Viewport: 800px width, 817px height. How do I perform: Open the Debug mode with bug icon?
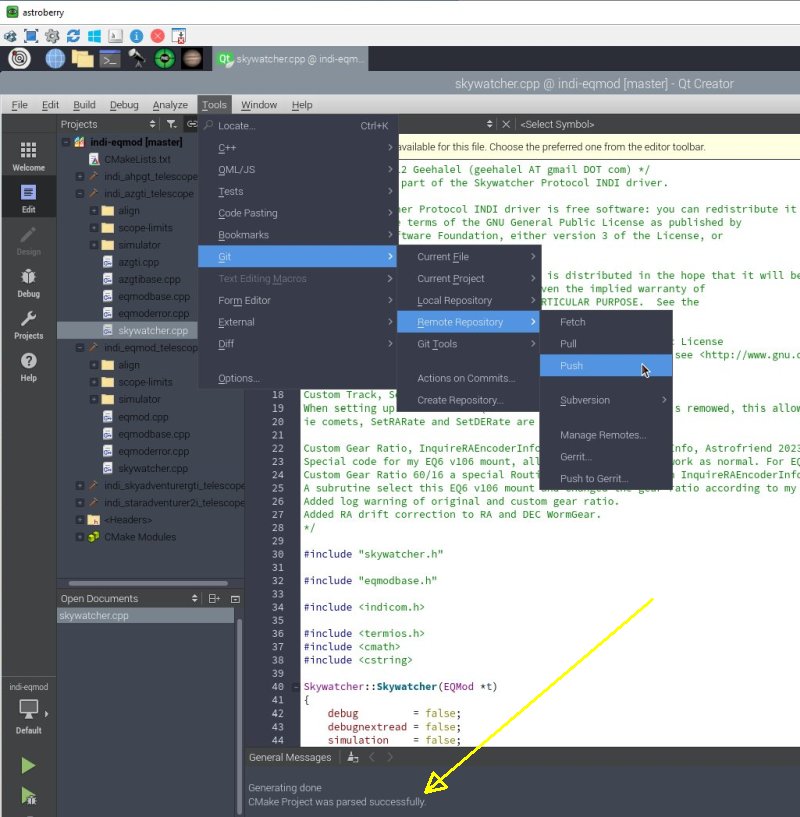point(28,283)
